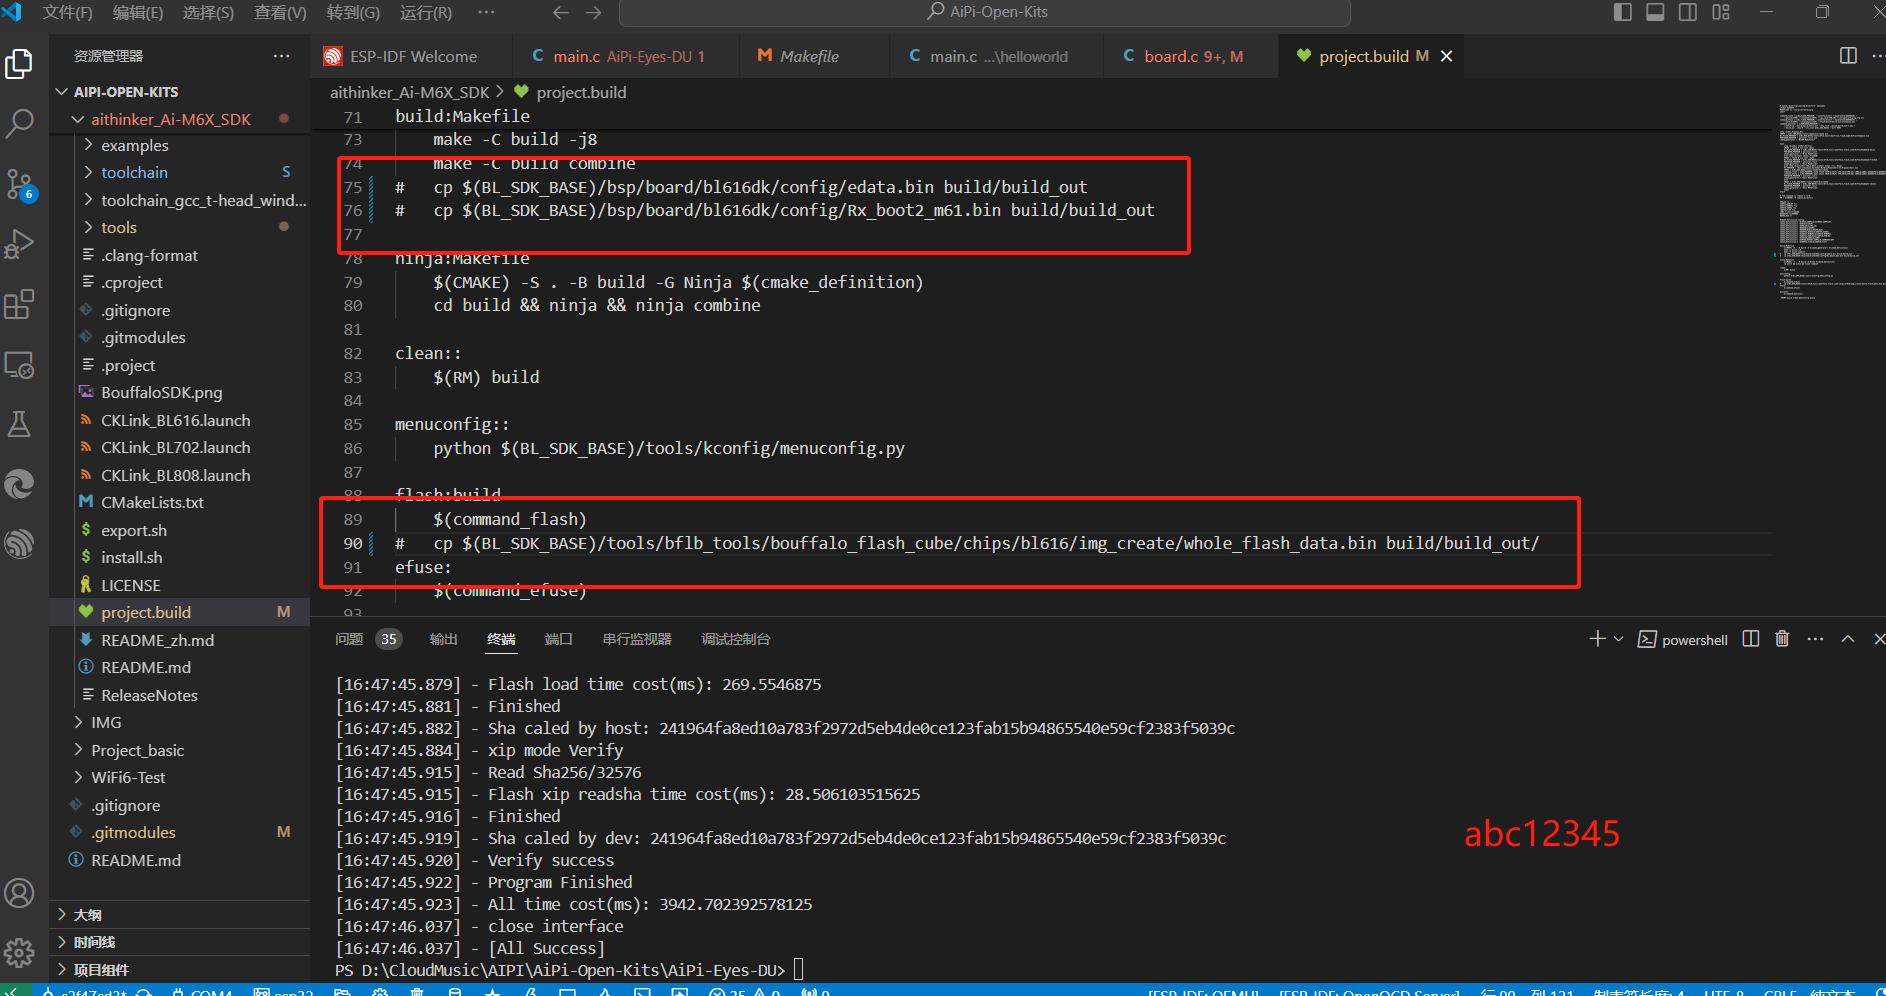Screen dimensions: 1886x996
Task: Open the Explorer view in activity bar
Action: [19, 64]
